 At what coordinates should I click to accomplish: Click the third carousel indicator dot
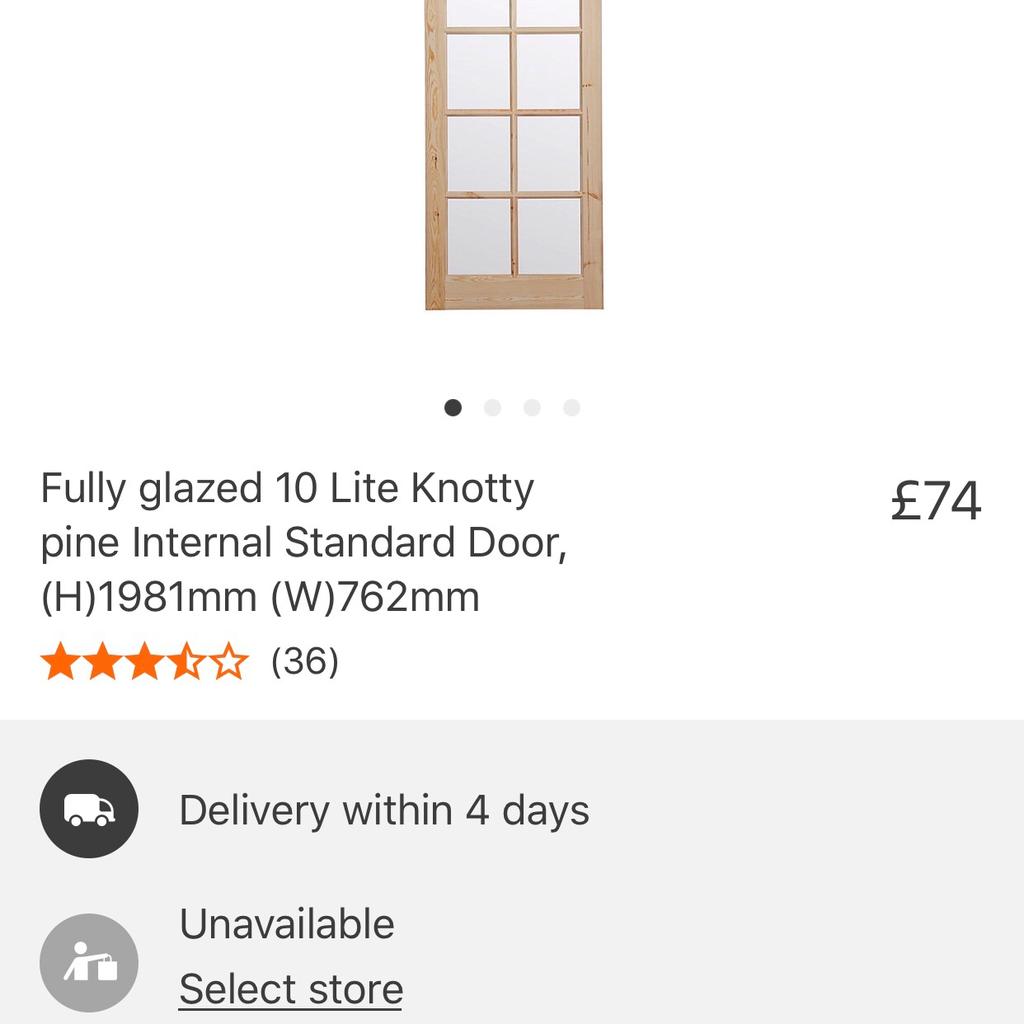click(x=531, y=408)
